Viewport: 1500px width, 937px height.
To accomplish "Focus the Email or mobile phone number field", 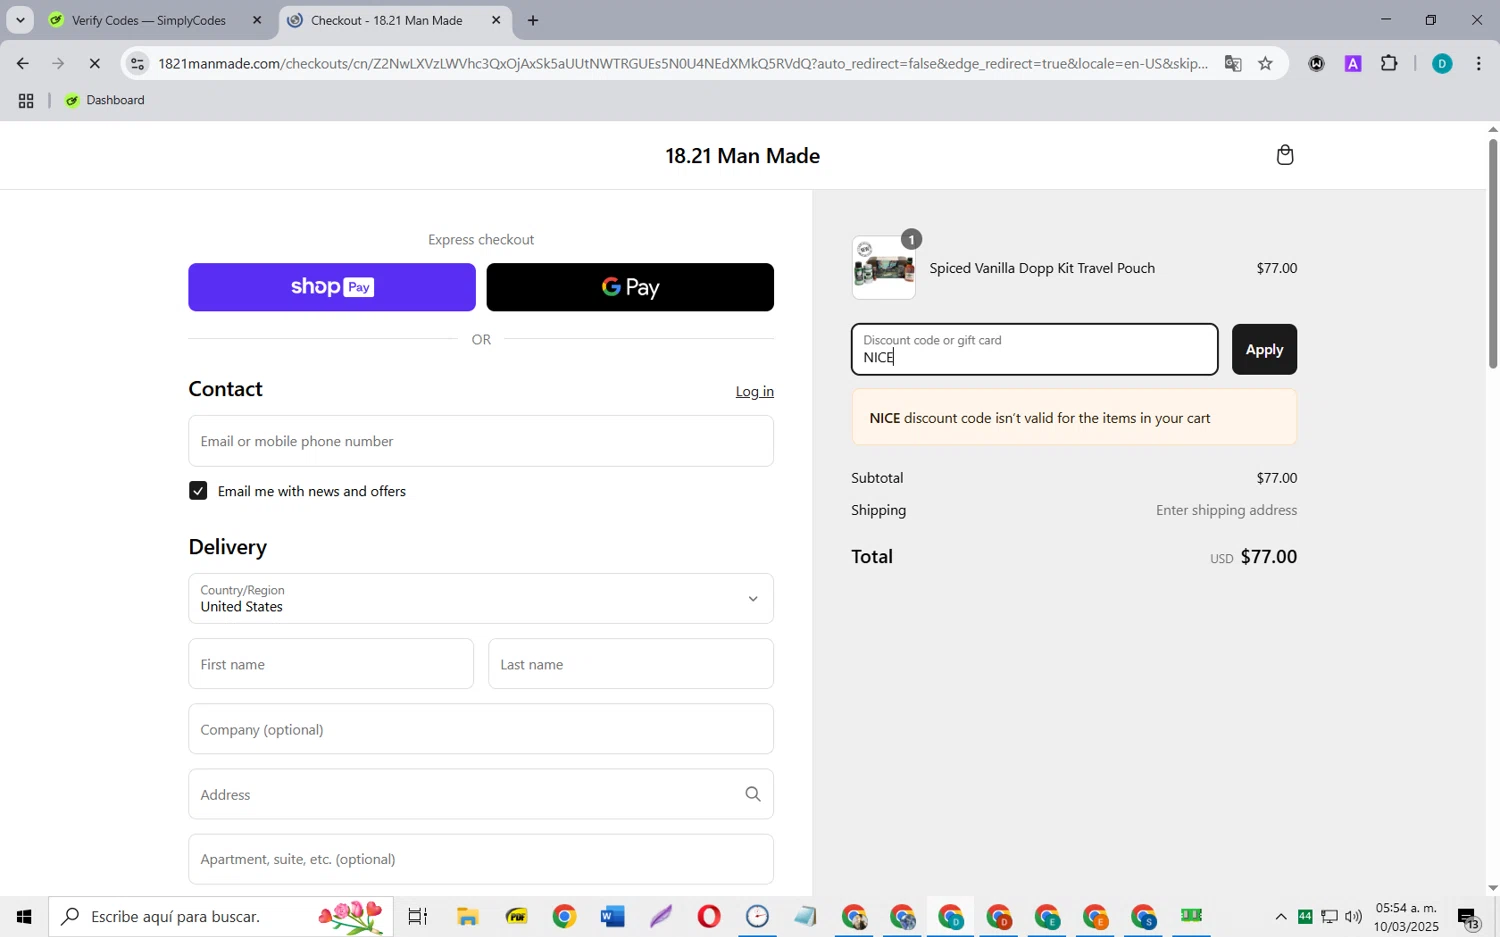I will [x=481, y=441].
